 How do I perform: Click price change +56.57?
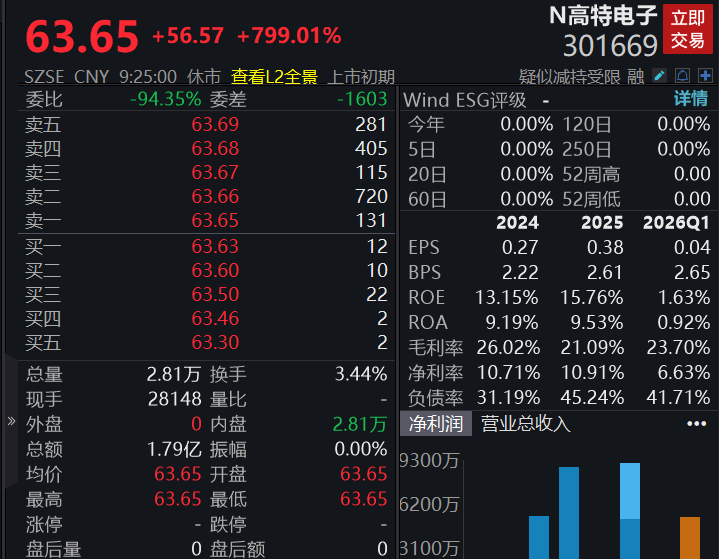[x=188, y=36]
